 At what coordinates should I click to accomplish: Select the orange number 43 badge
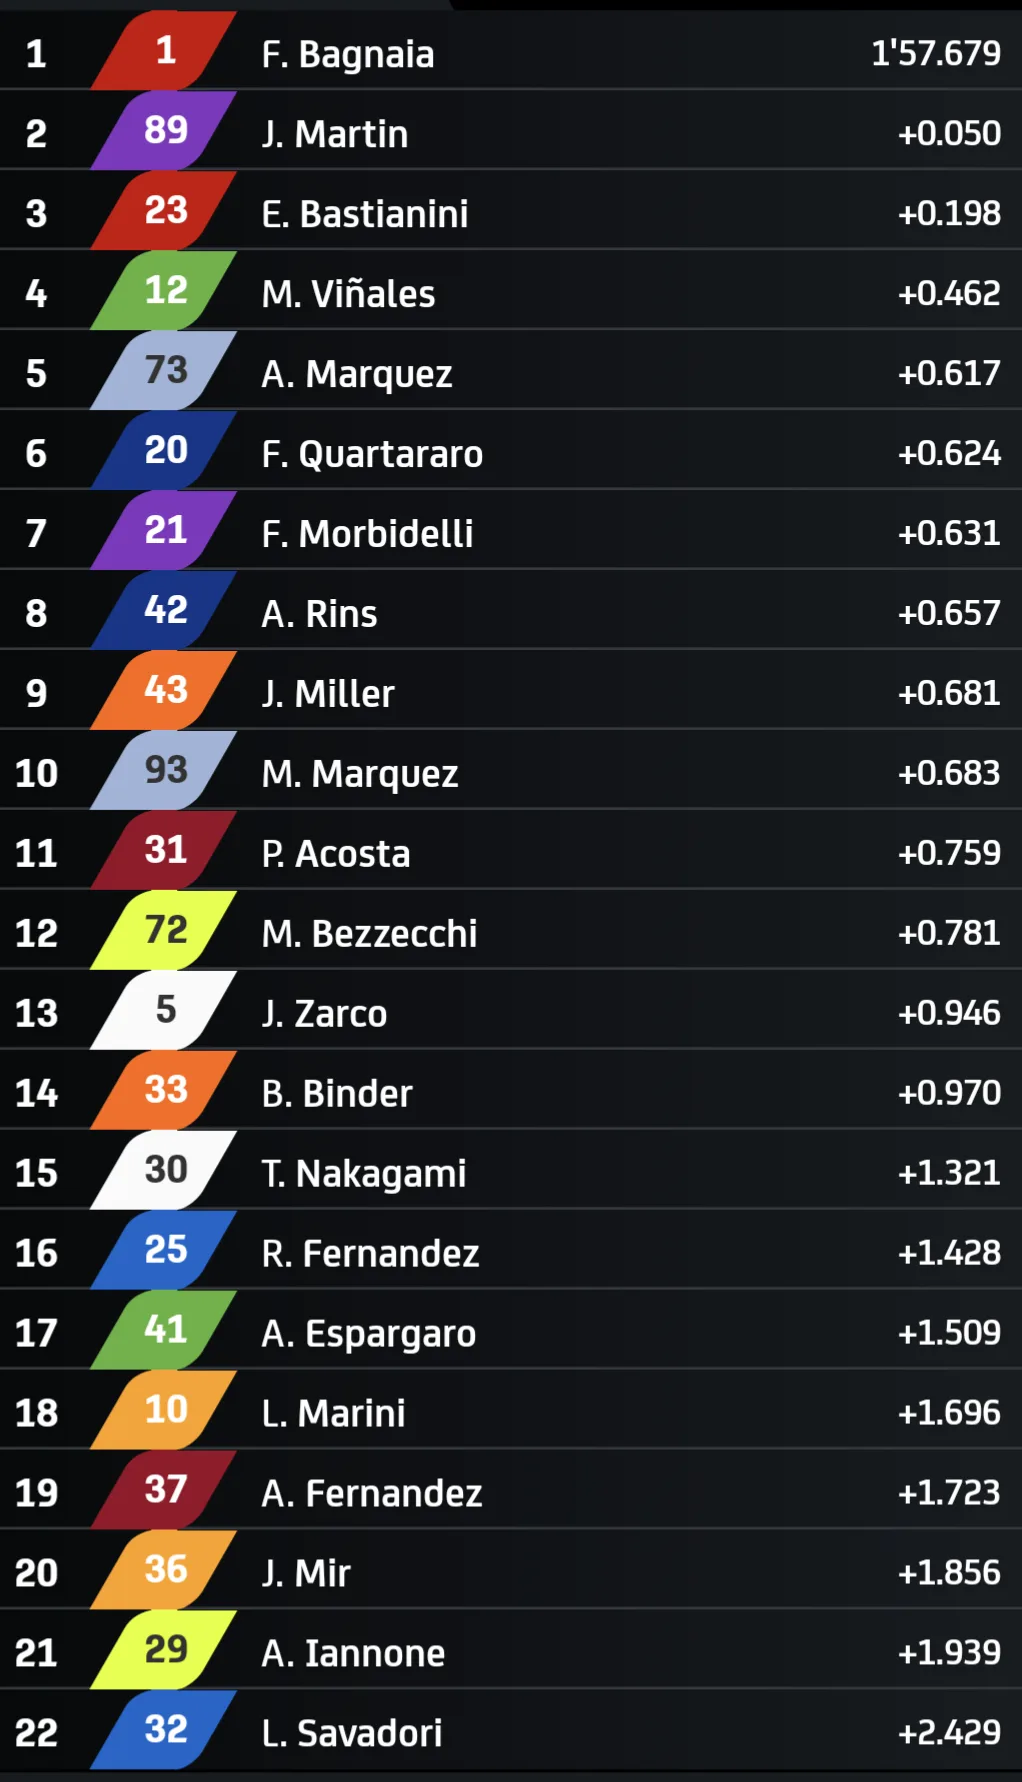pos(165,690)
